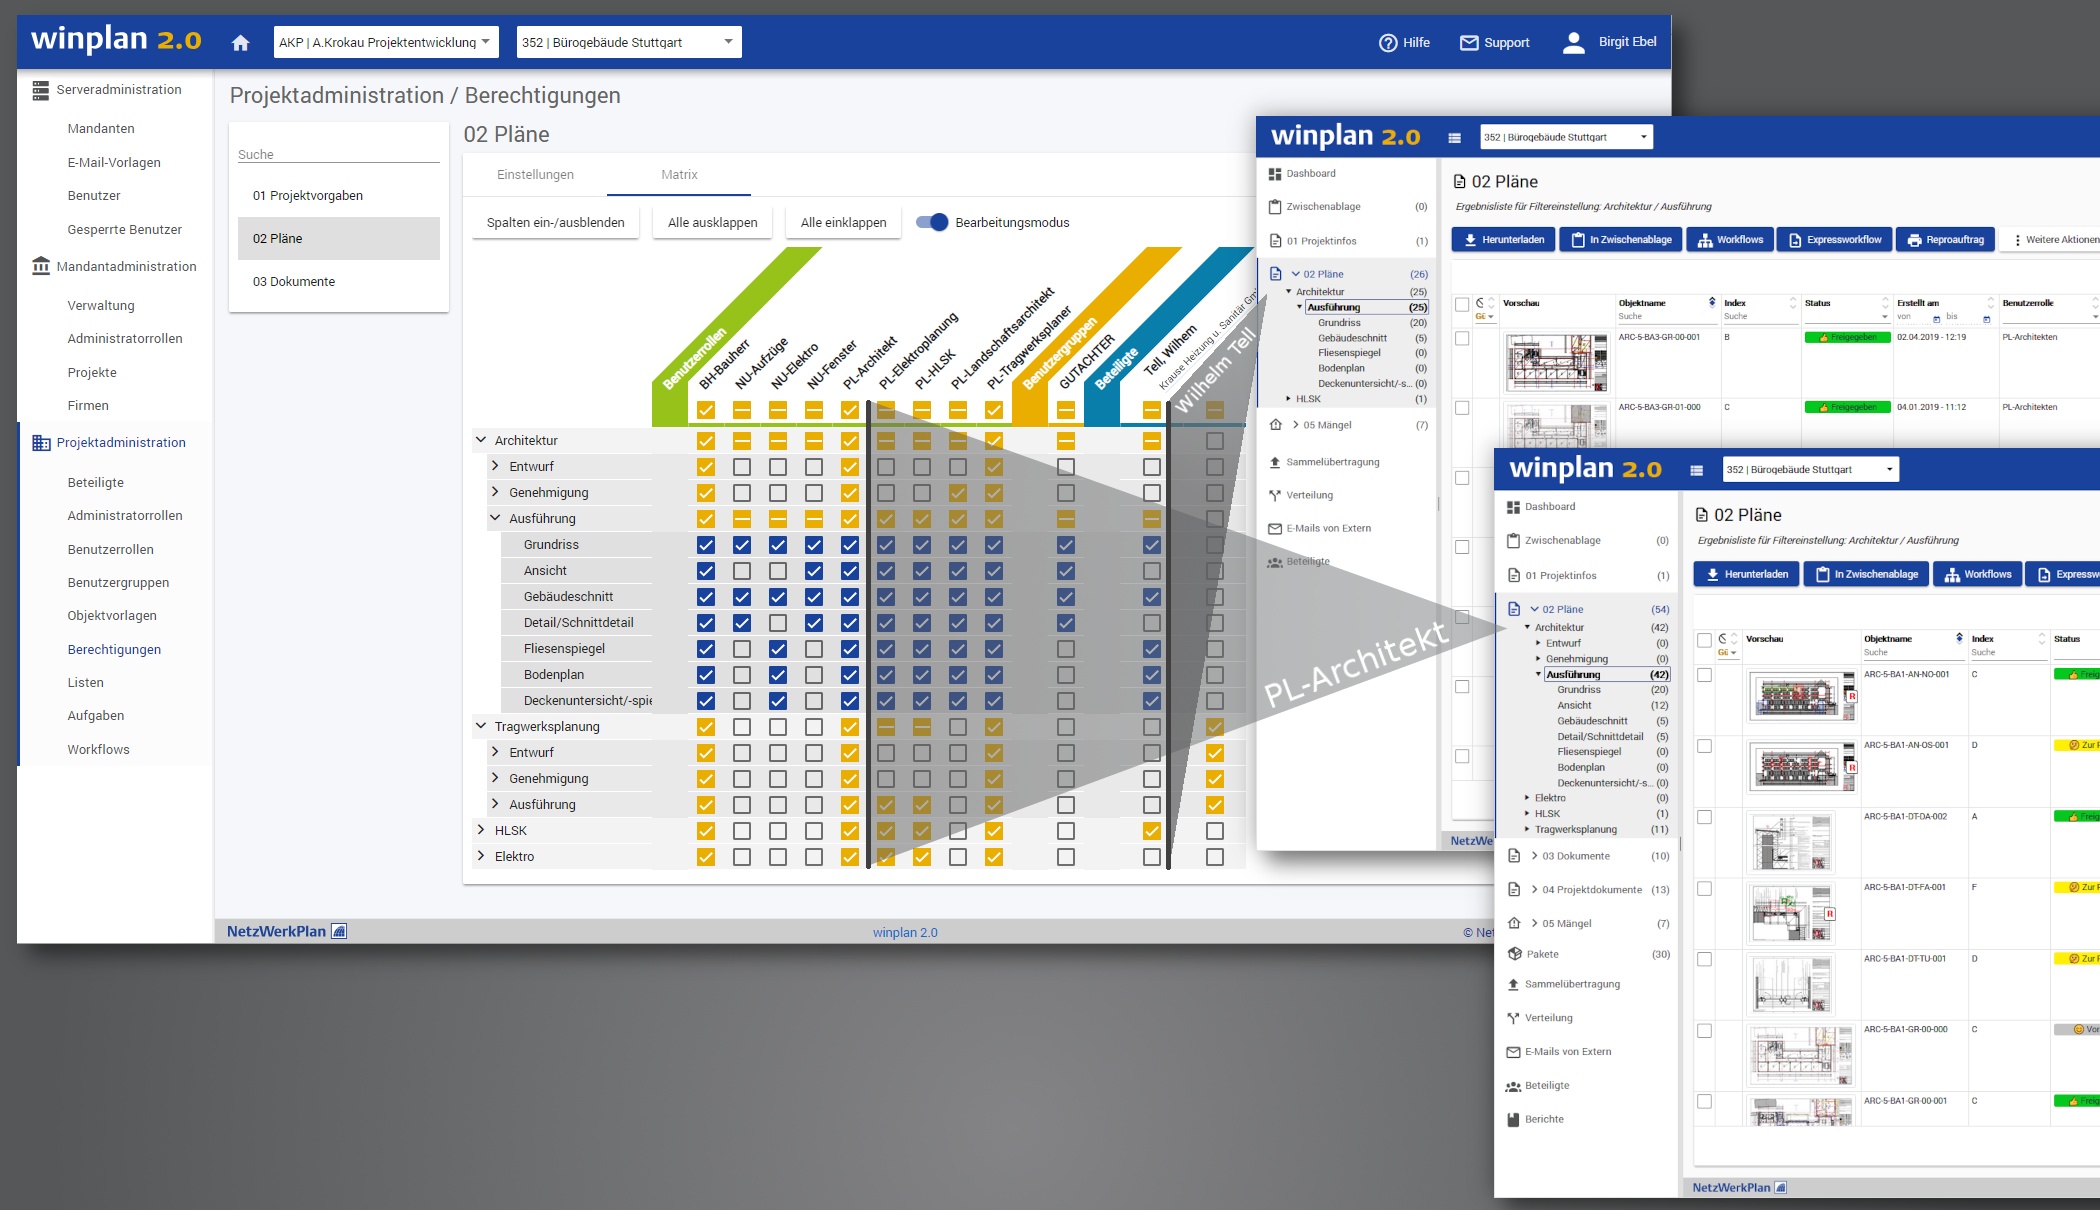Toggle first checkbox in Grundriss row
Viewport: 2100px width, 1210px height.
(x=706, y=545)
